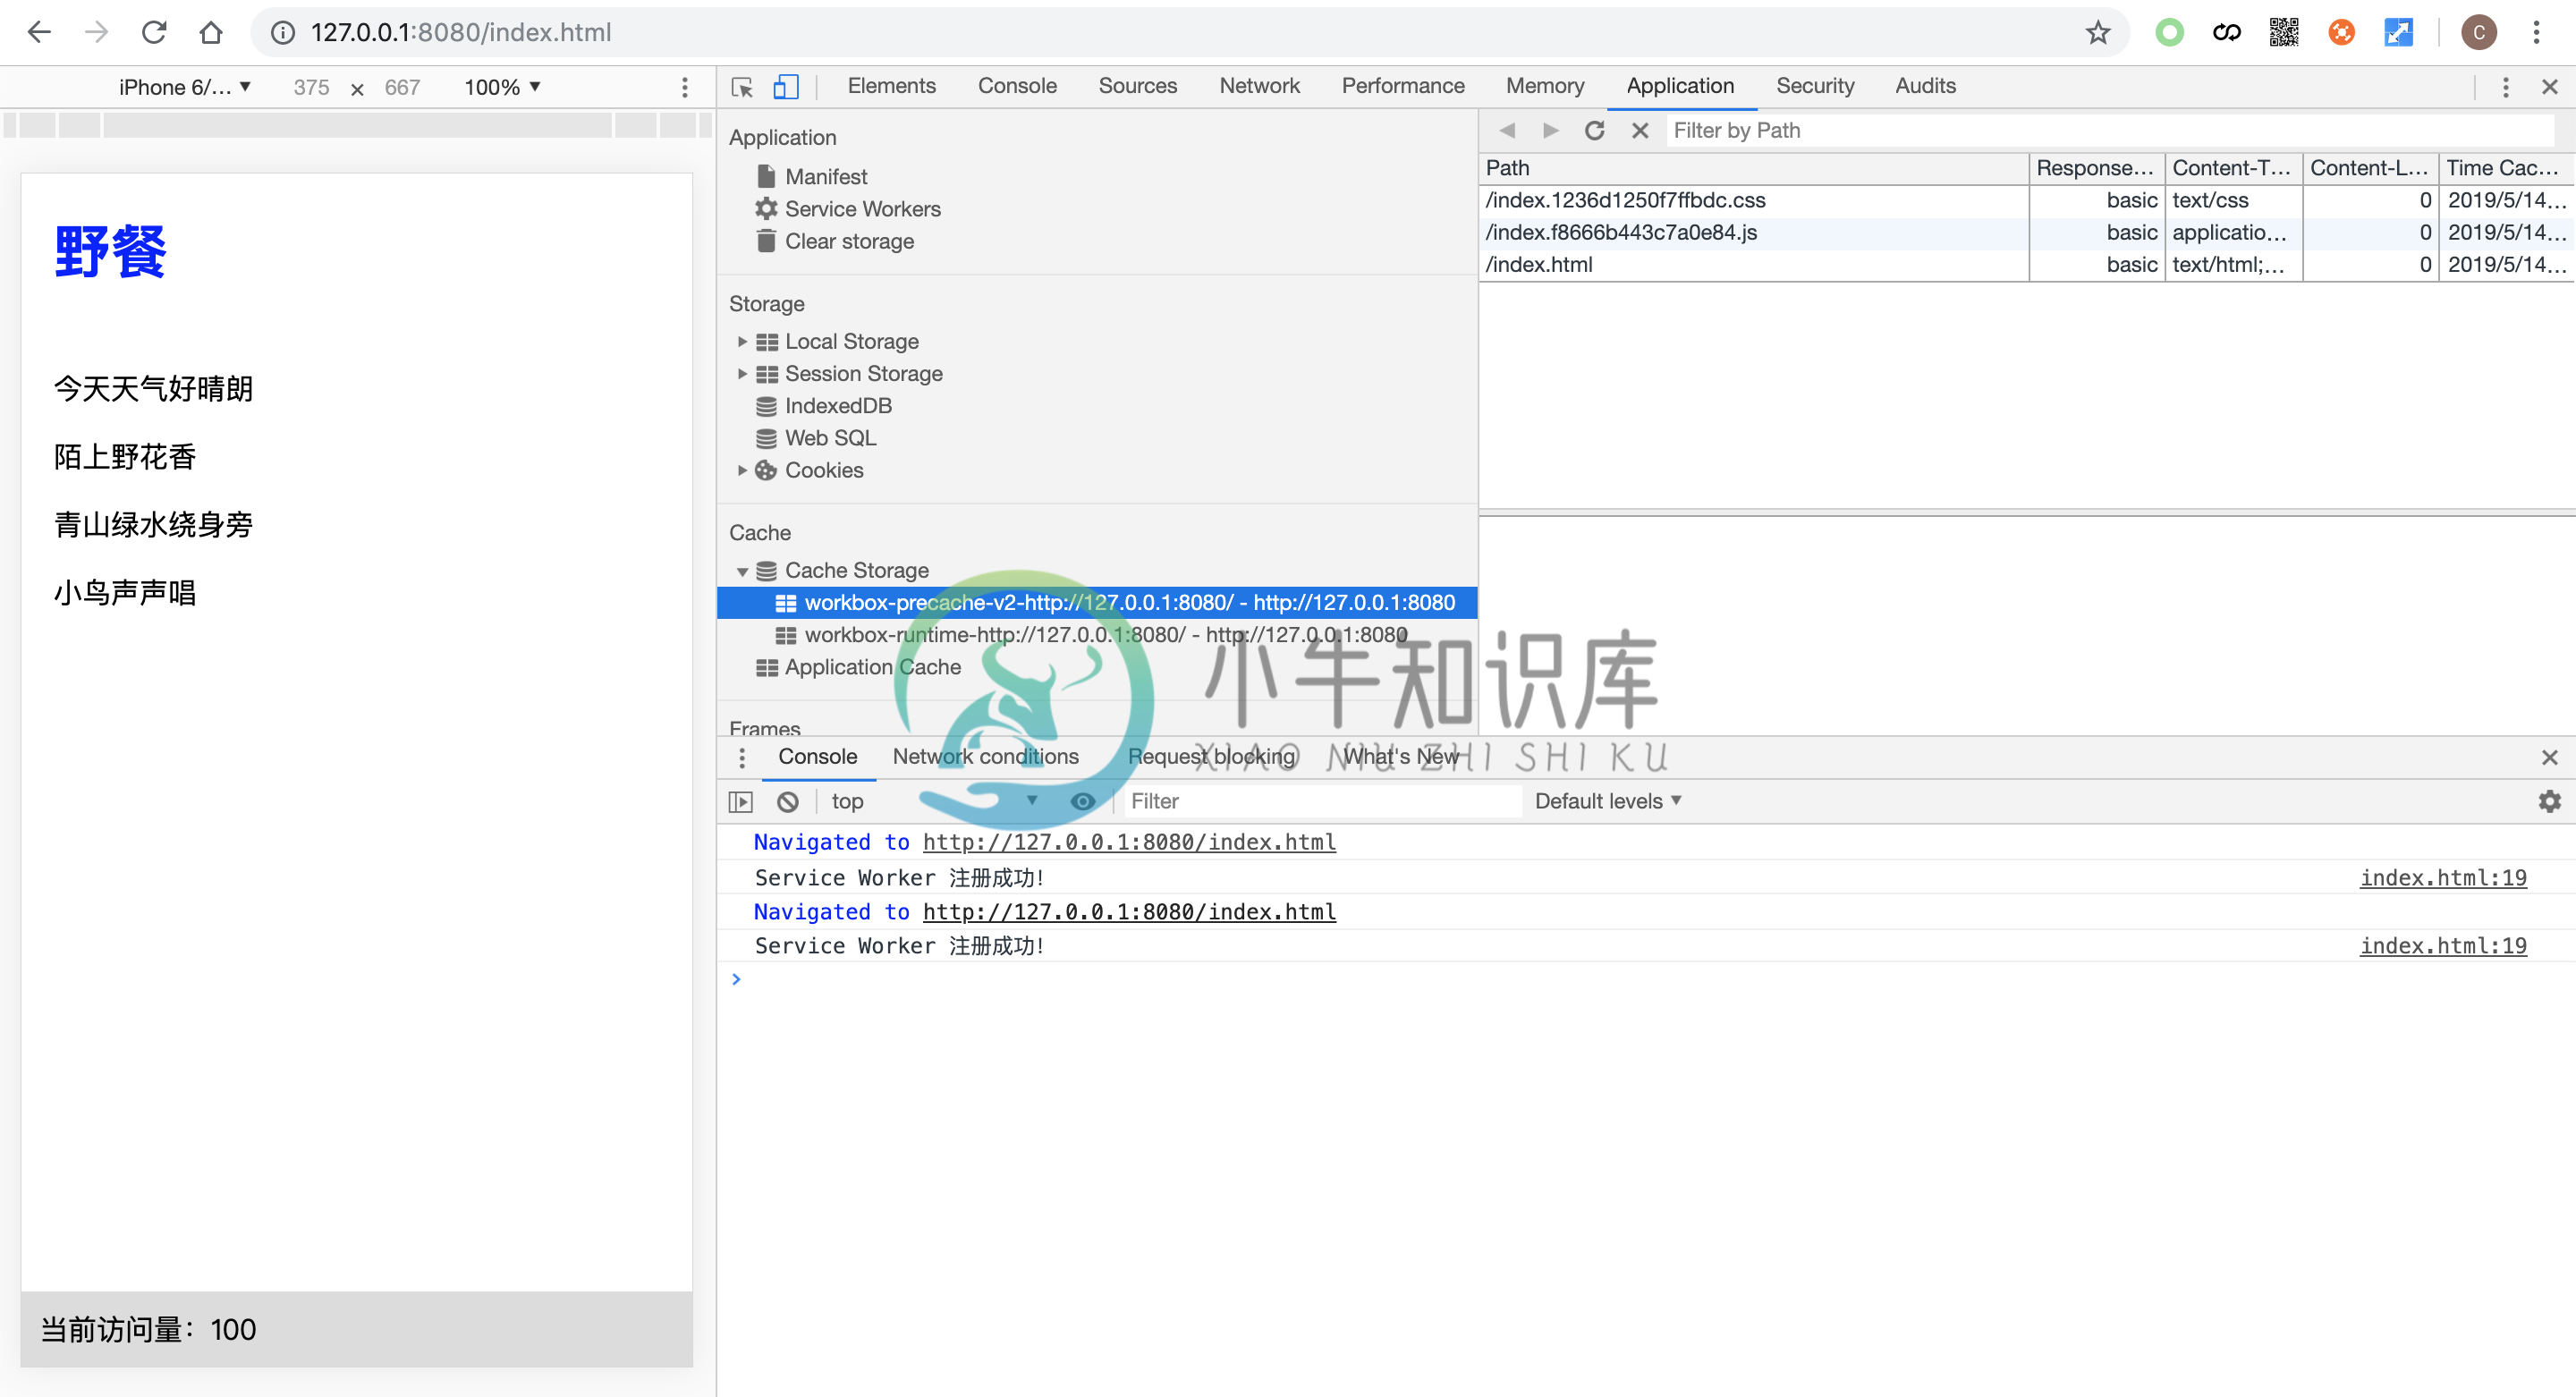
Task: Click the close button on bottom Console panel
Action: 2550,757
